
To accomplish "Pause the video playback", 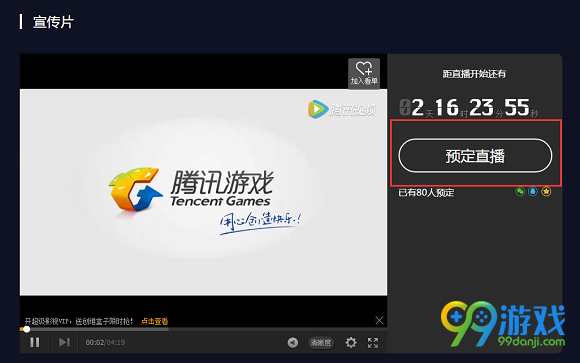I will point(35,342).
